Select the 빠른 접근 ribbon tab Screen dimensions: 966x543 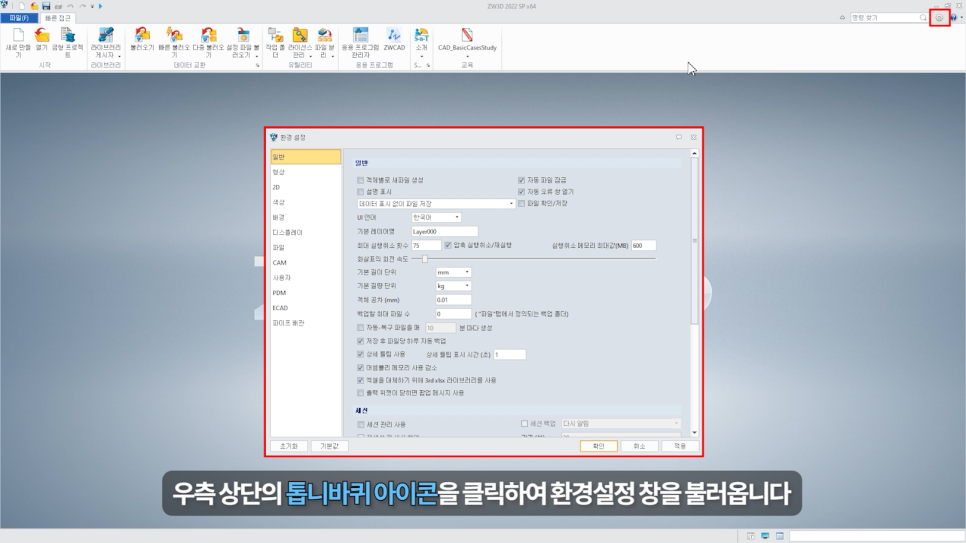(x=58, y=18)
